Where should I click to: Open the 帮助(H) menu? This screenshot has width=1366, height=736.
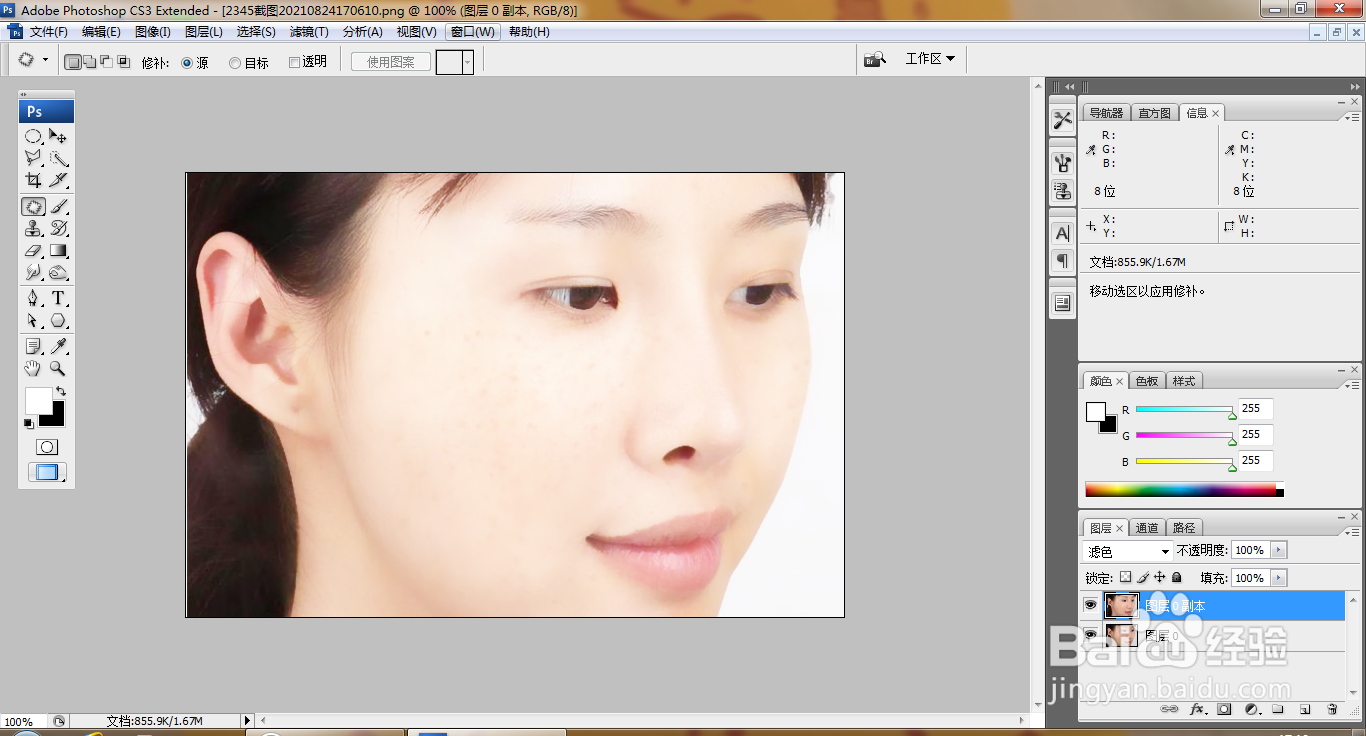point(529,32)
